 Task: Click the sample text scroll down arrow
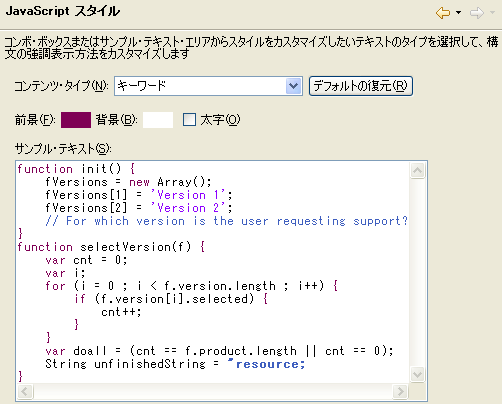pyautogui.click(x=417, y=374)
